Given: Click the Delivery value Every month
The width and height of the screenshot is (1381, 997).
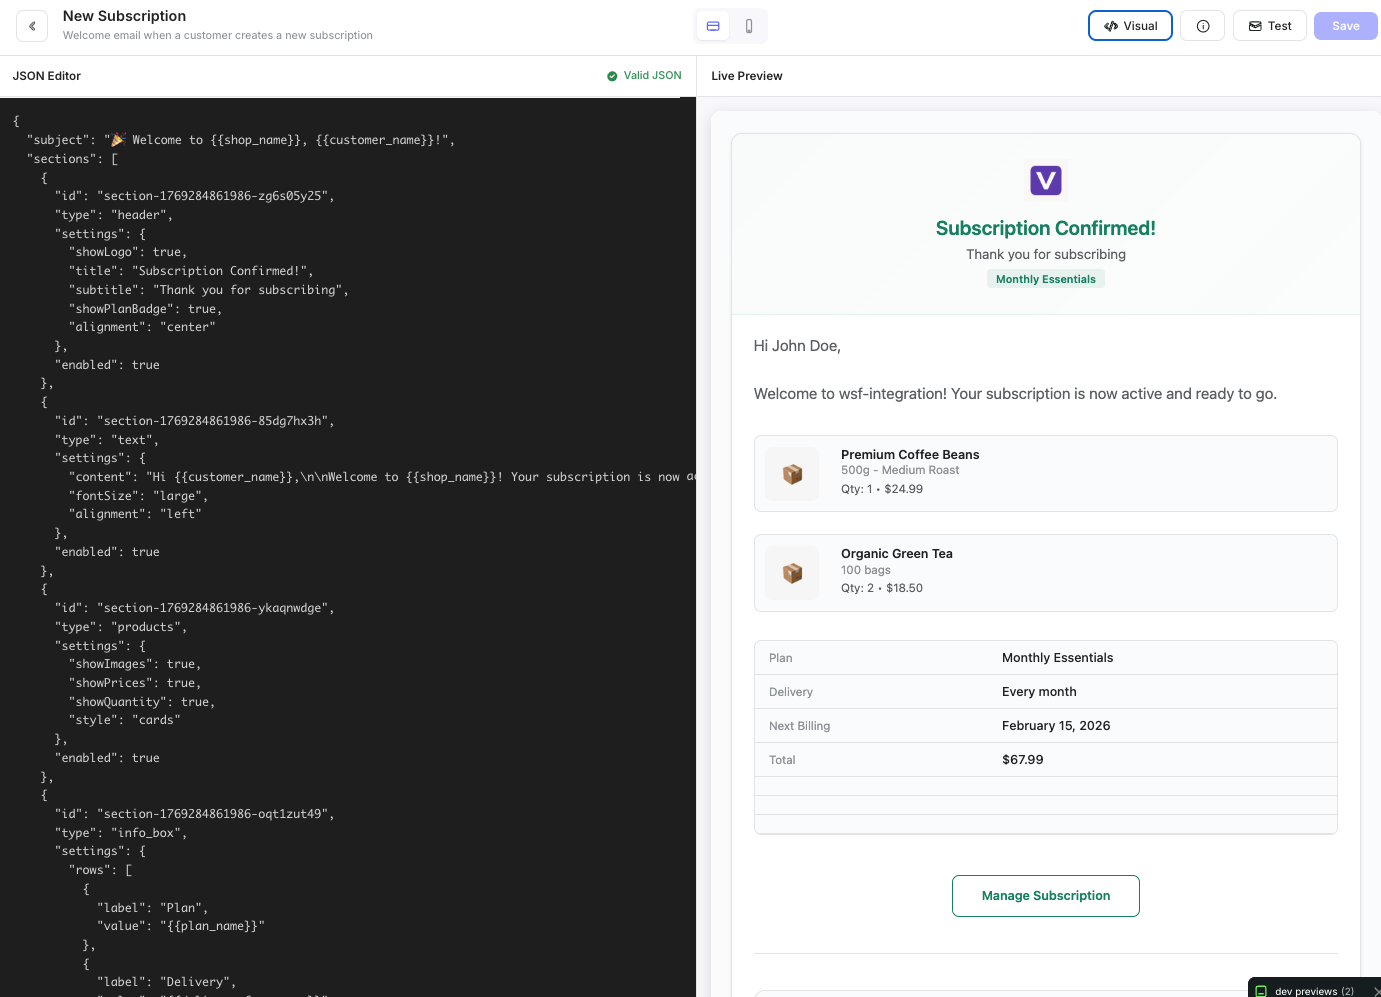Looking at the screenshot, I should (1039, 692).
